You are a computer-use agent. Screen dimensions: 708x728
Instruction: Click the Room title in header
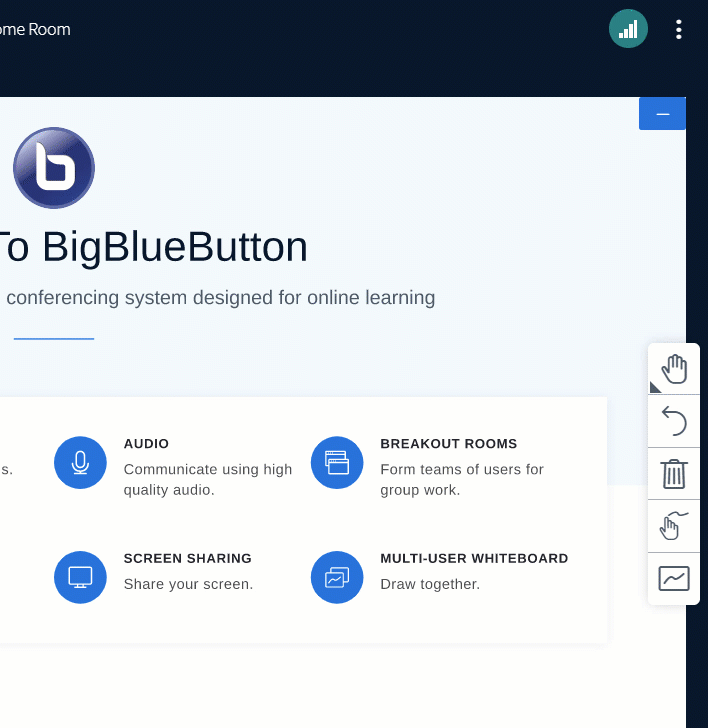[35, 29]
